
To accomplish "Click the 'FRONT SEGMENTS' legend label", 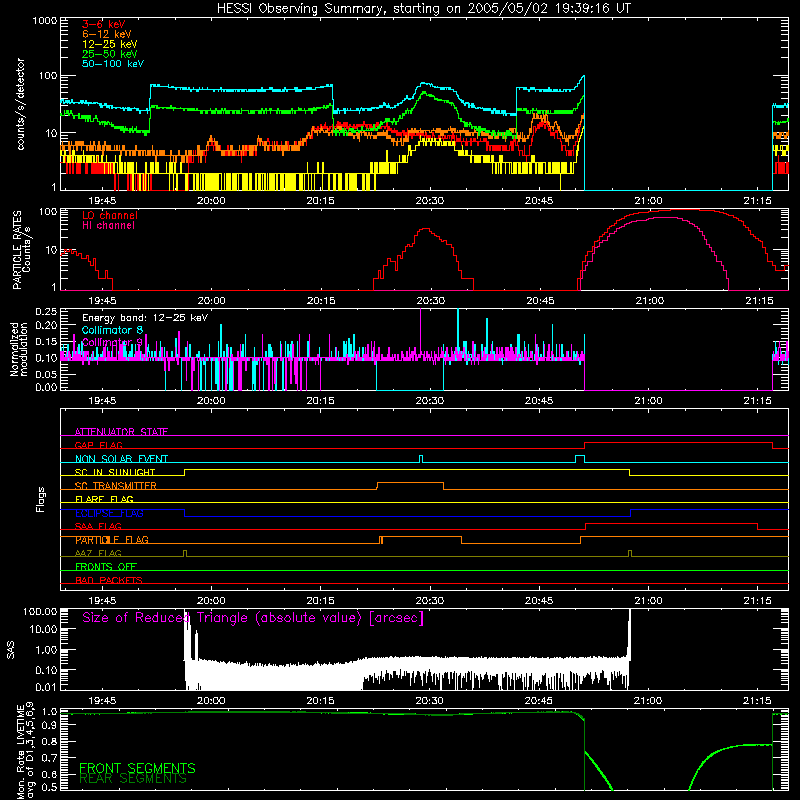I will (137, 768).
